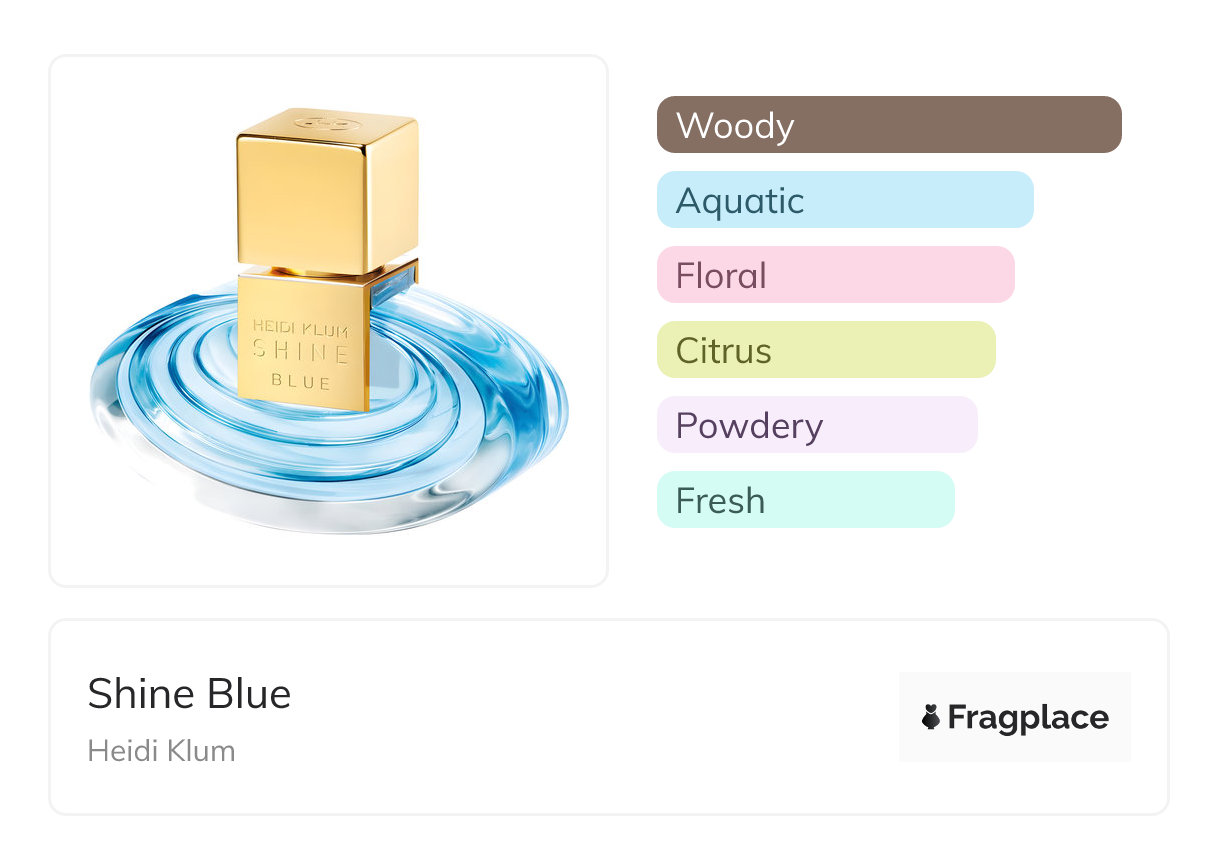Select the lavender Powdery accord bar
Image resolution: width=1218 pixels, height=864 pixels.
[816, 425]
